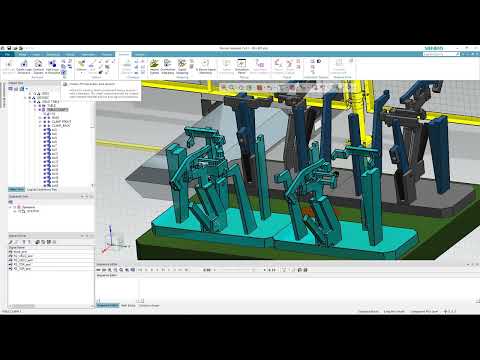Switch to the View ribbon tab
Image resolution: width=480 pixels, height=360 pixels.
37,54
